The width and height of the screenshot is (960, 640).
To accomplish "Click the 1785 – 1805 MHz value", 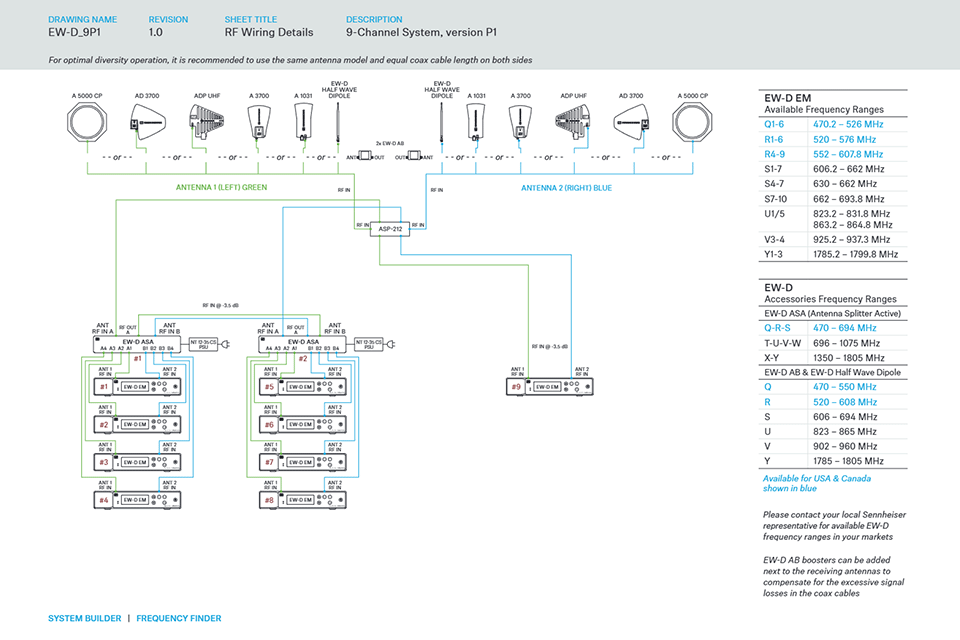I will [x=848, y=461].
